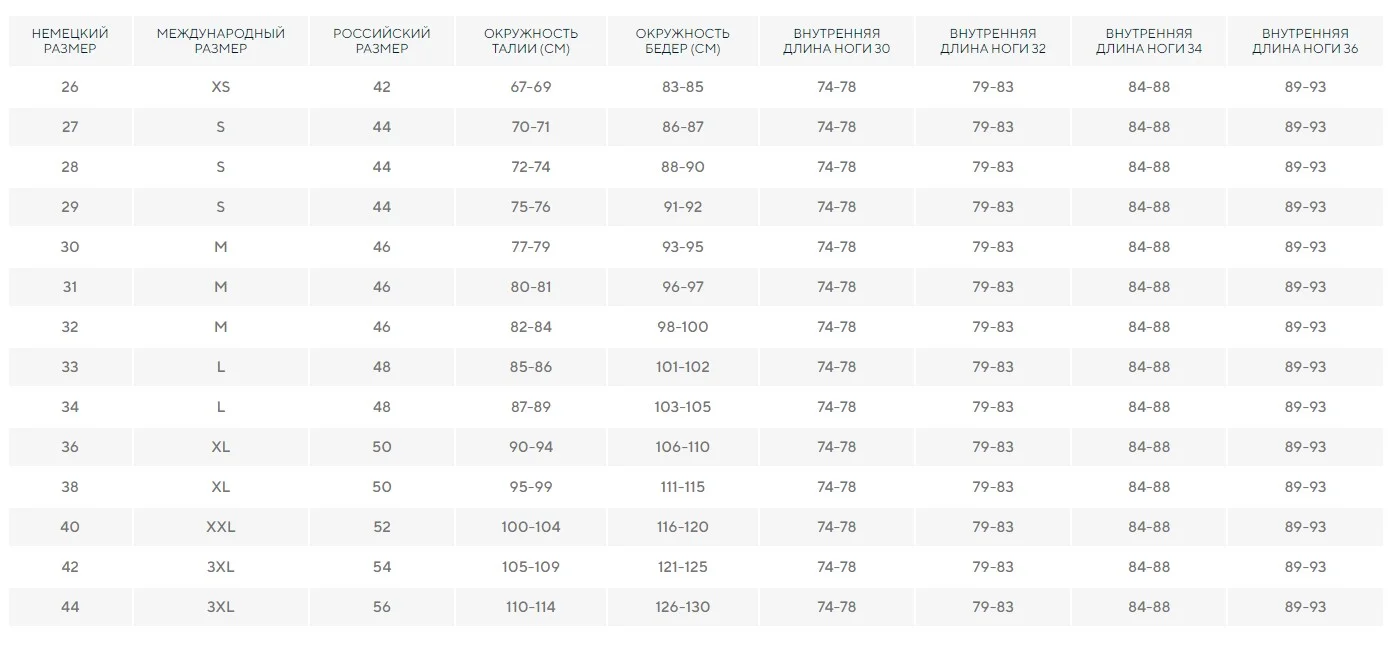Click hip value 83-85
The image size is (1397, 652).
pyautogui.click(x=683, y=87)
